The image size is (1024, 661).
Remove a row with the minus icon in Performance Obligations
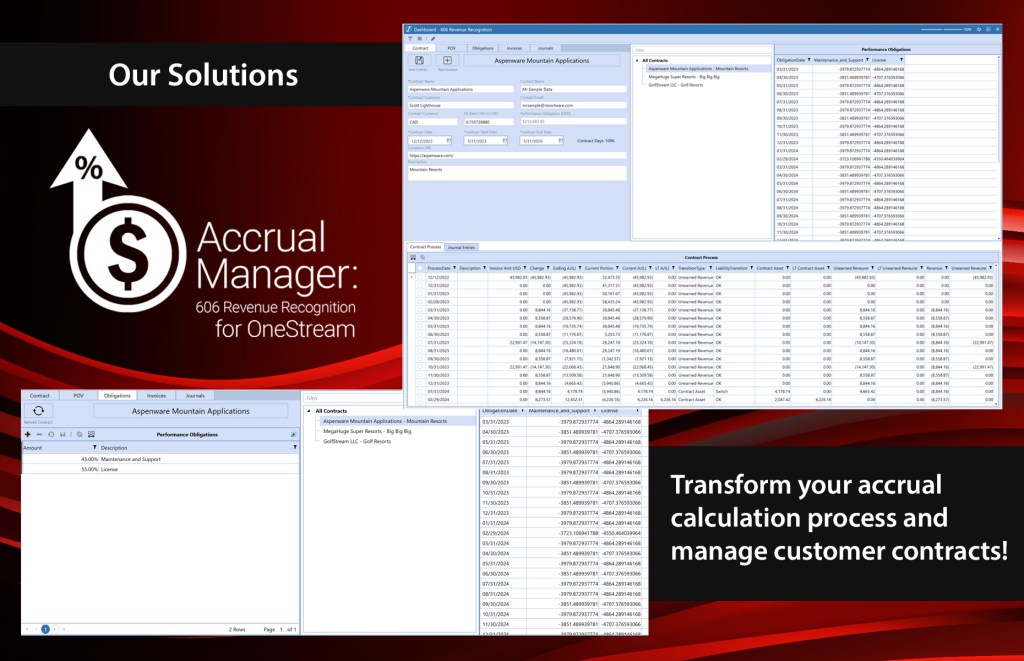click(x=39, y=434)
